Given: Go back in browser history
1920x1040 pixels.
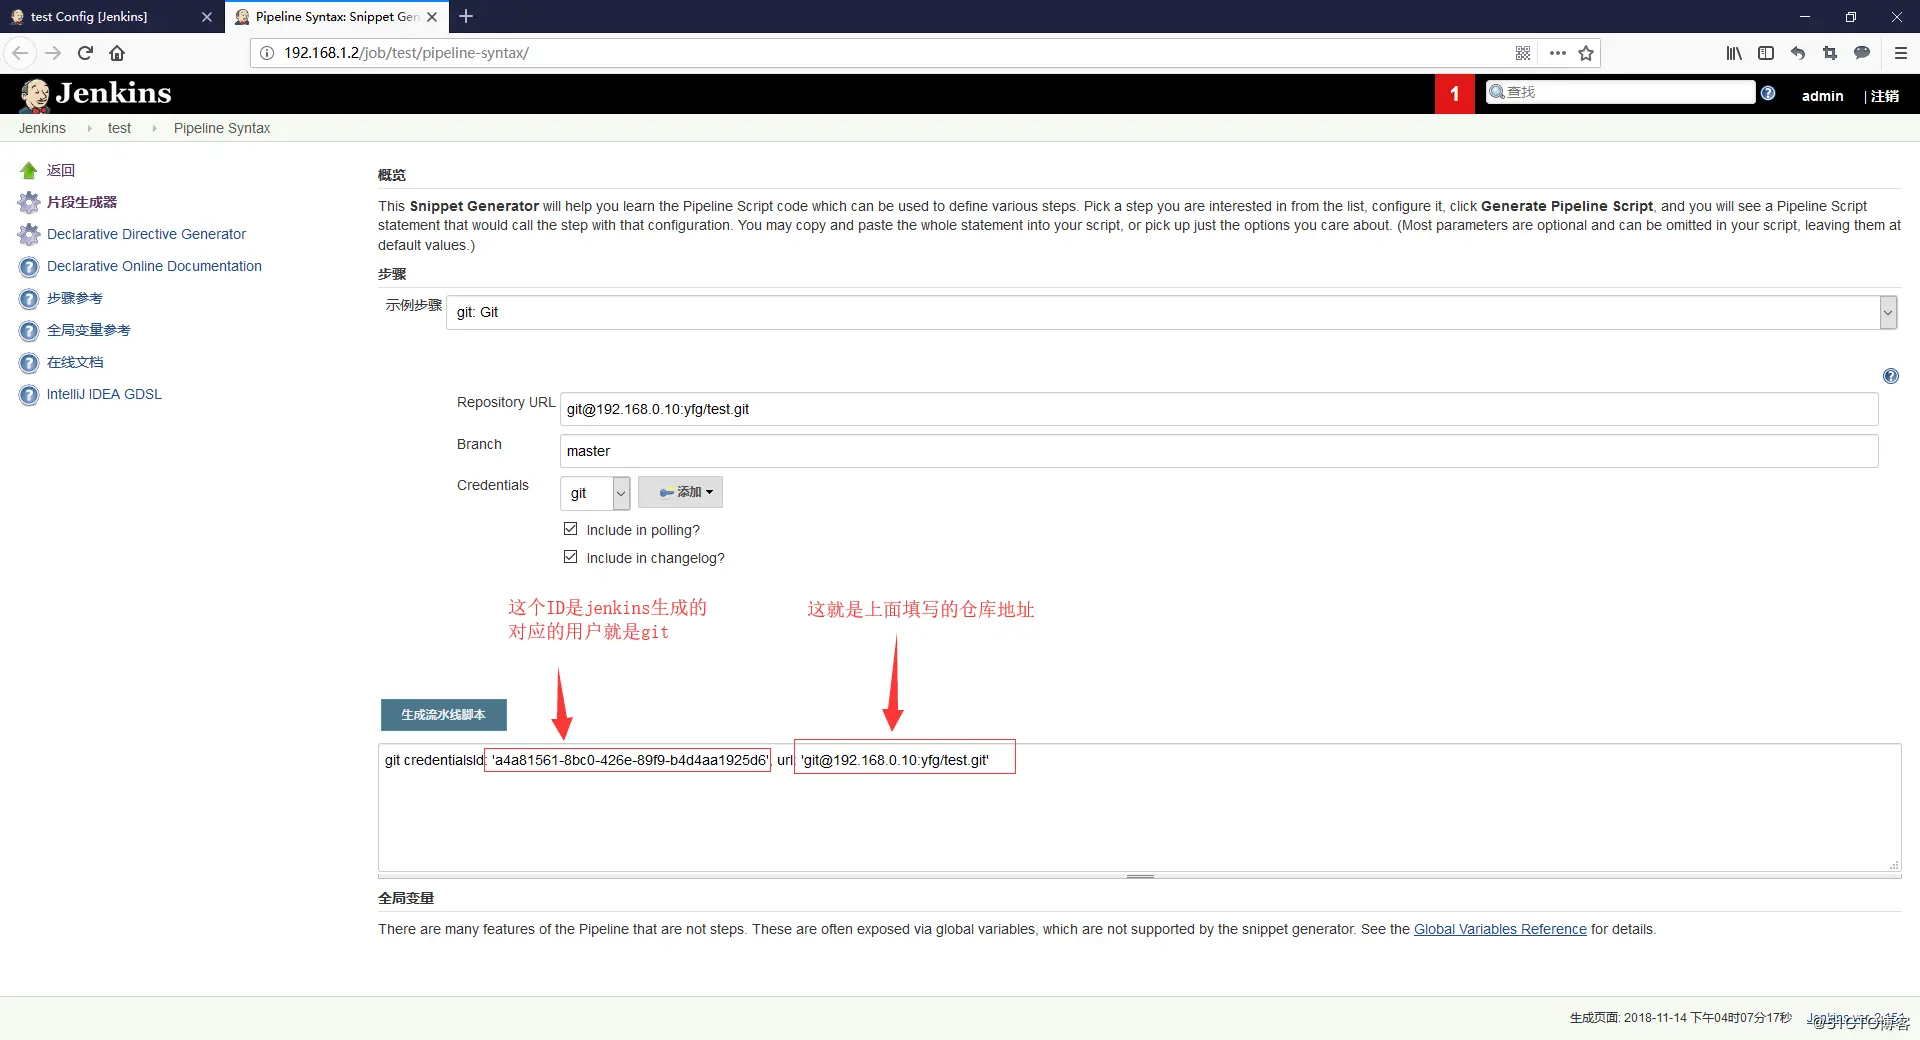Looking at the screenshot, I should click(20, 53).
